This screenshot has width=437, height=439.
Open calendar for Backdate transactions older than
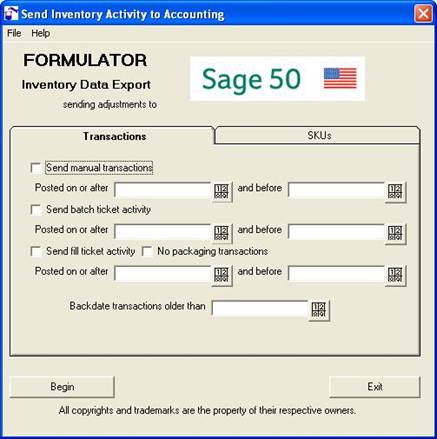(319, 310)
